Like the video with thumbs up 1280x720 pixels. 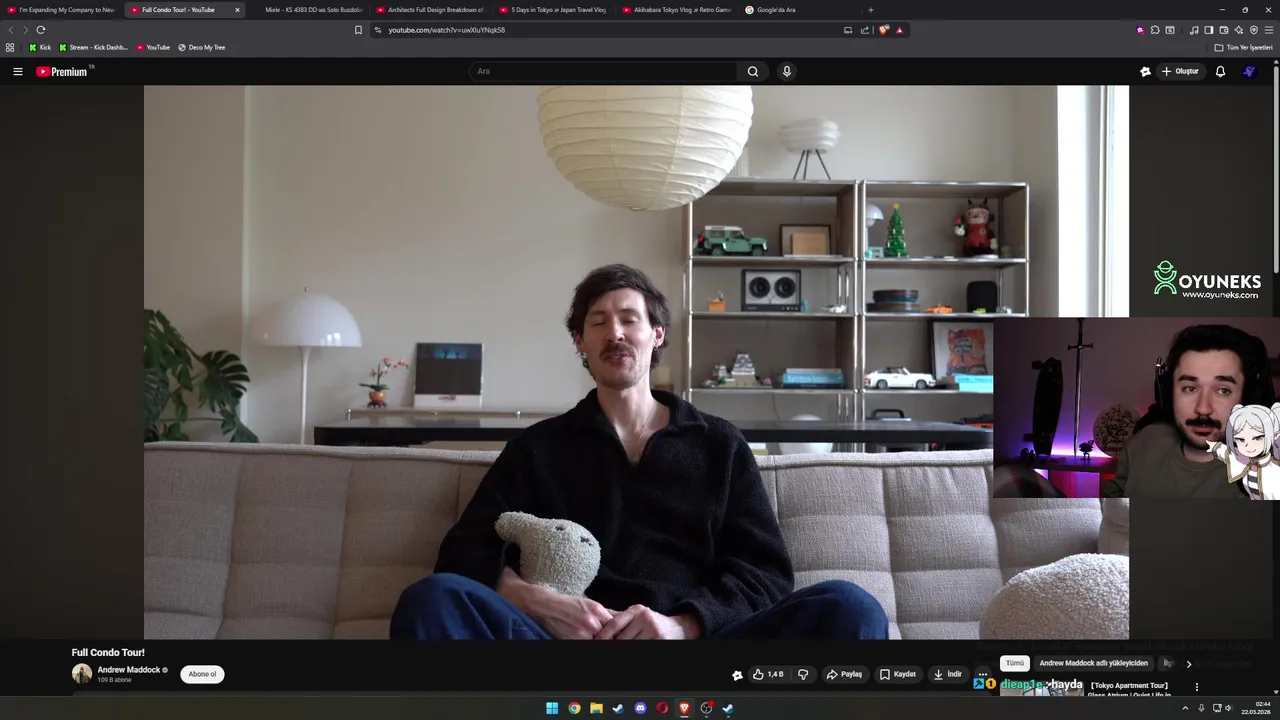(768, 675)
